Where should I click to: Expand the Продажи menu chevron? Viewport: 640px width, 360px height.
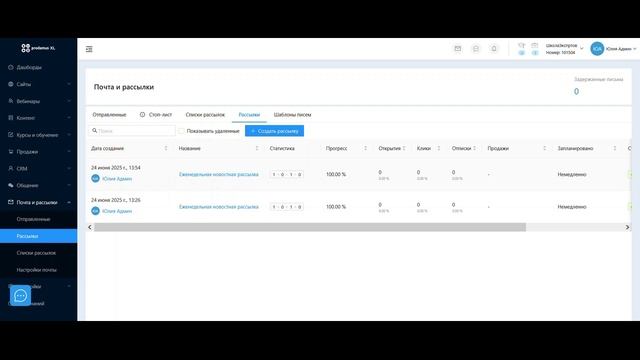pos(69,151)
